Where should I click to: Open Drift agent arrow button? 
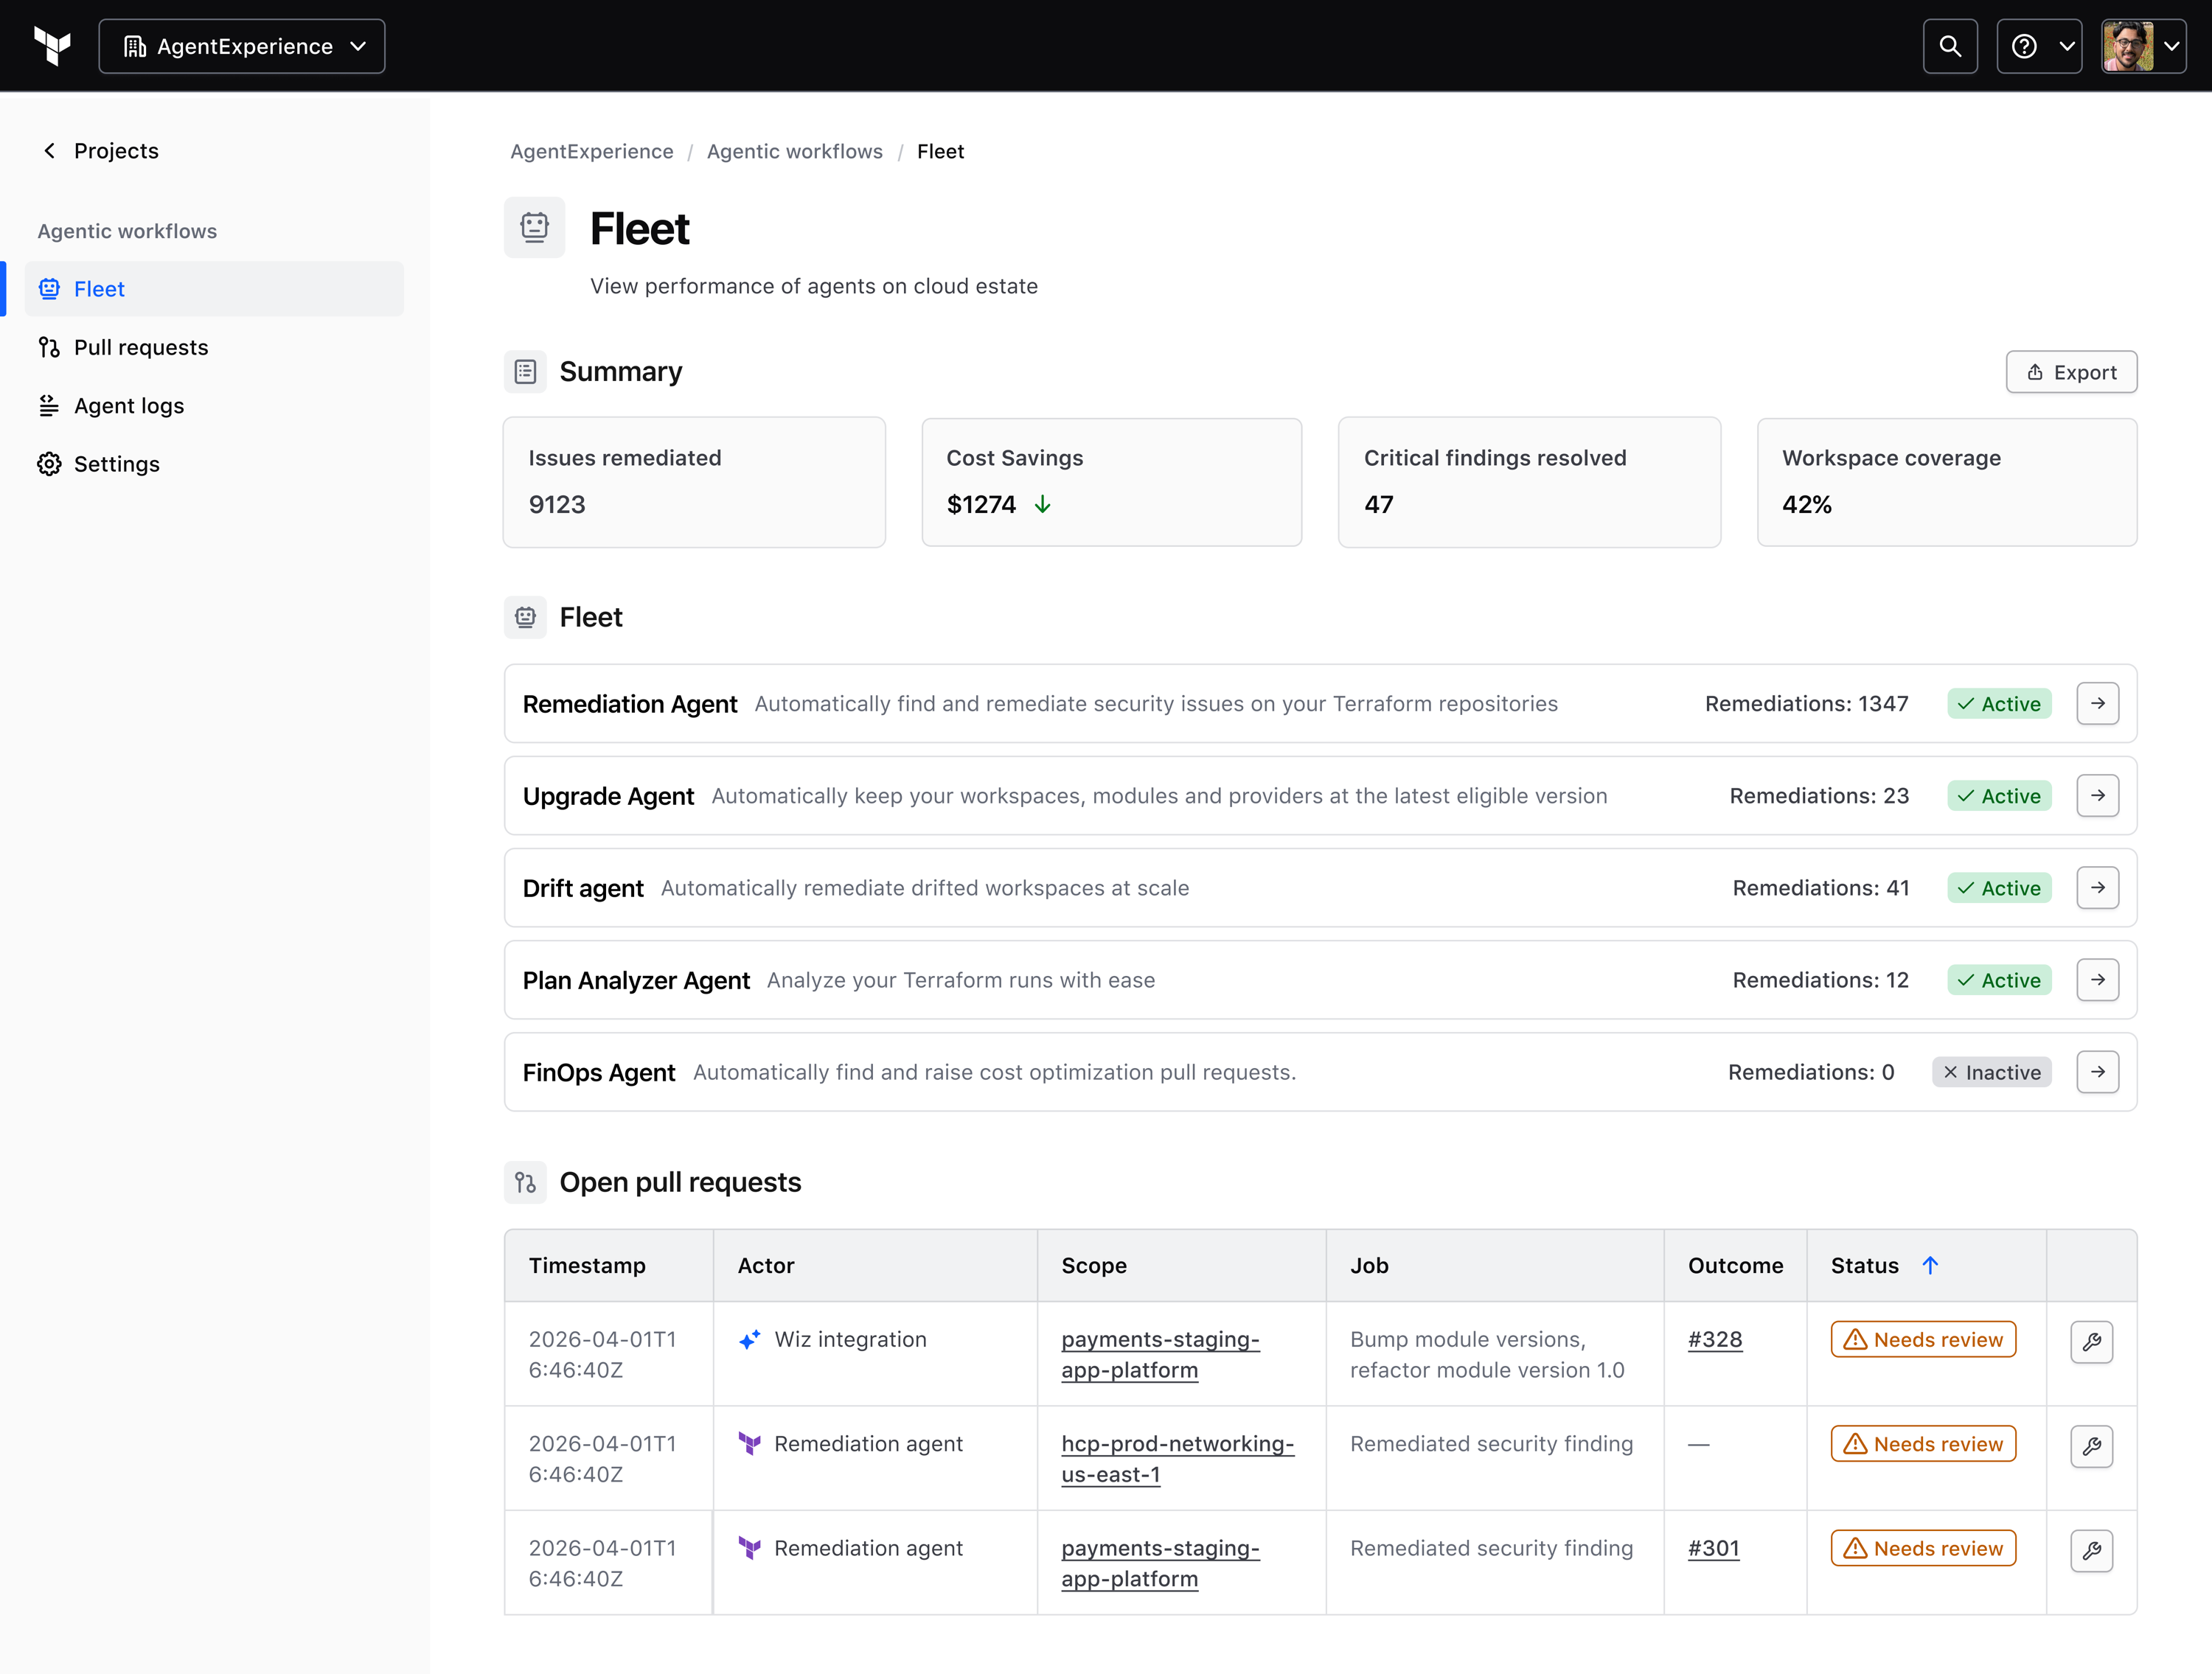point(2097,888)
